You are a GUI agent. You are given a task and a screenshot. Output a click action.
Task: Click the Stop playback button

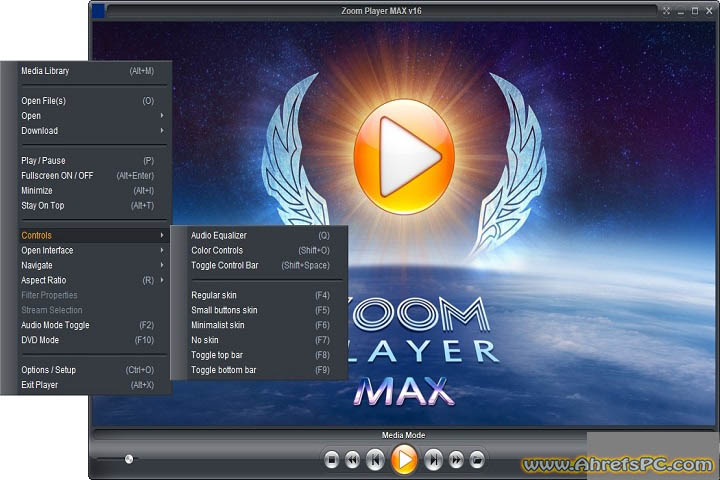click(331, 459)
